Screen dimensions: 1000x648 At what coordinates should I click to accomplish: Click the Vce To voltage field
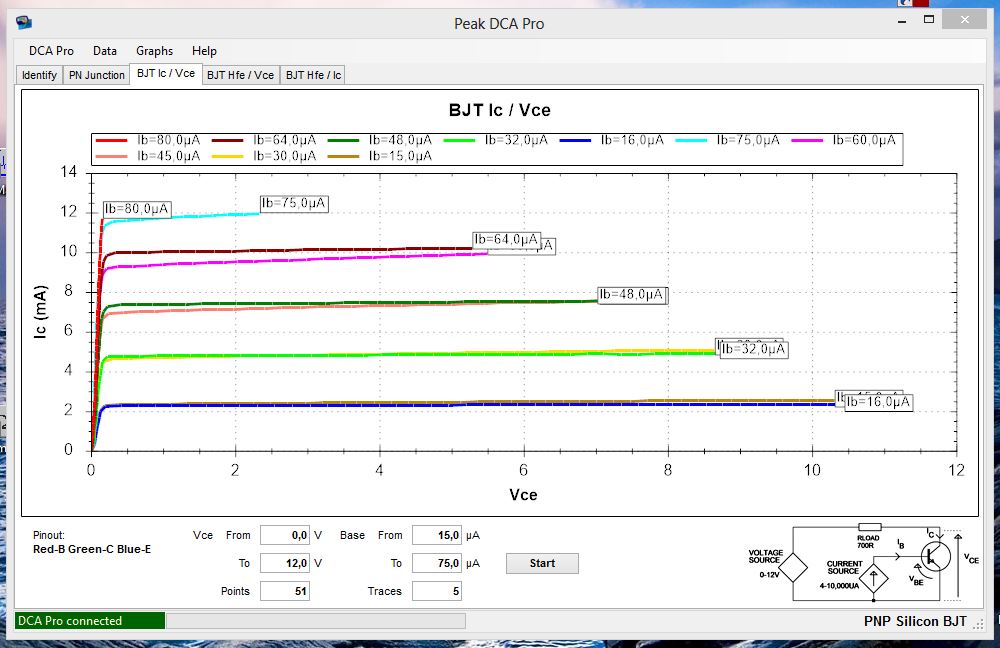(x=284, y=563)
